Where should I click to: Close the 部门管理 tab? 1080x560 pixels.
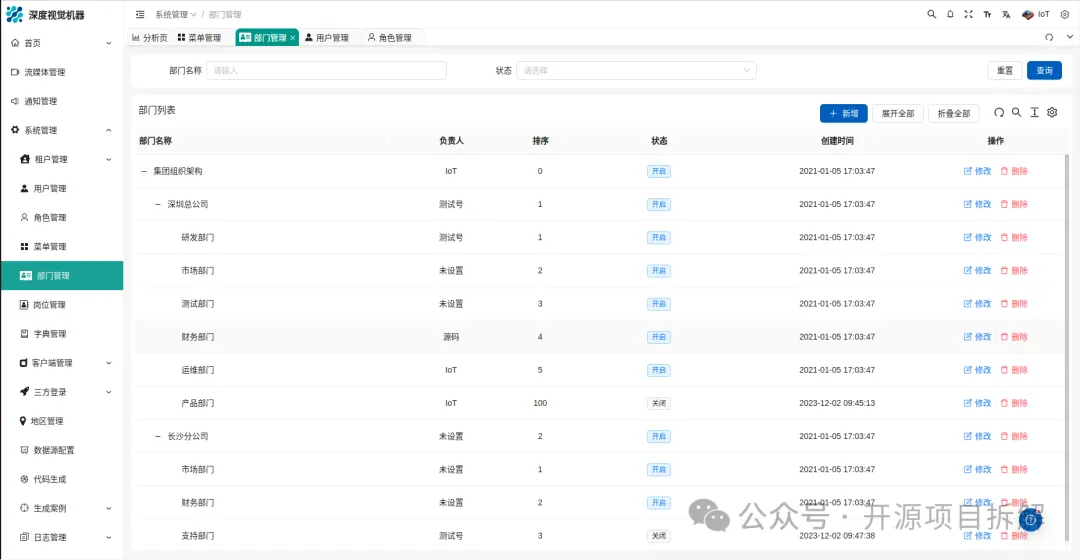pyautogui.click(x=293, y=38)
